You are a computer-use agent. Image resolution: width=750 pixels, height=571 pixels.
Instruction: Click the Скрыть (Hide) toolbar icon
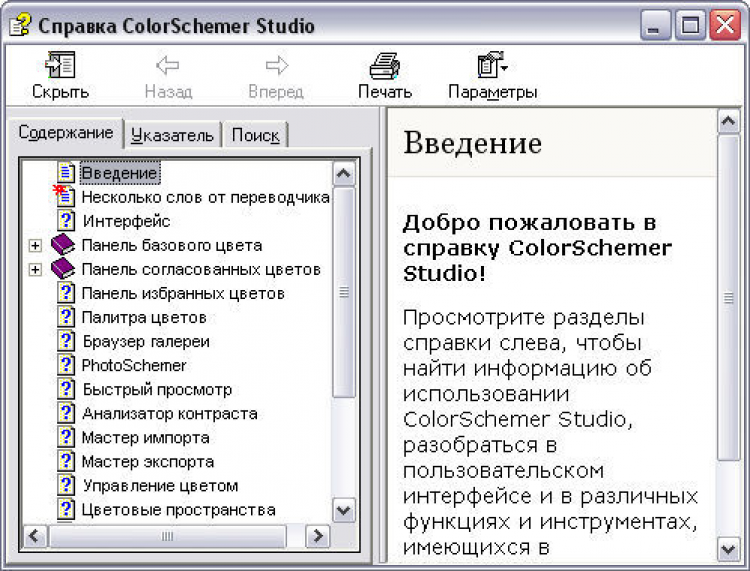(x=60, y=65)
